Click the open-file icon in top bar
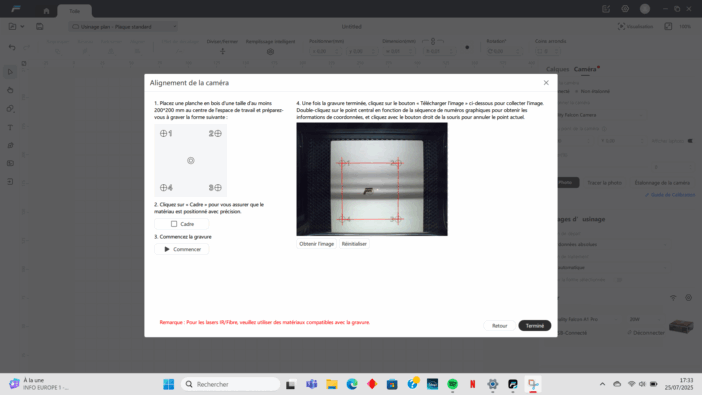702x395 pixels. click(x=13, y=26)
